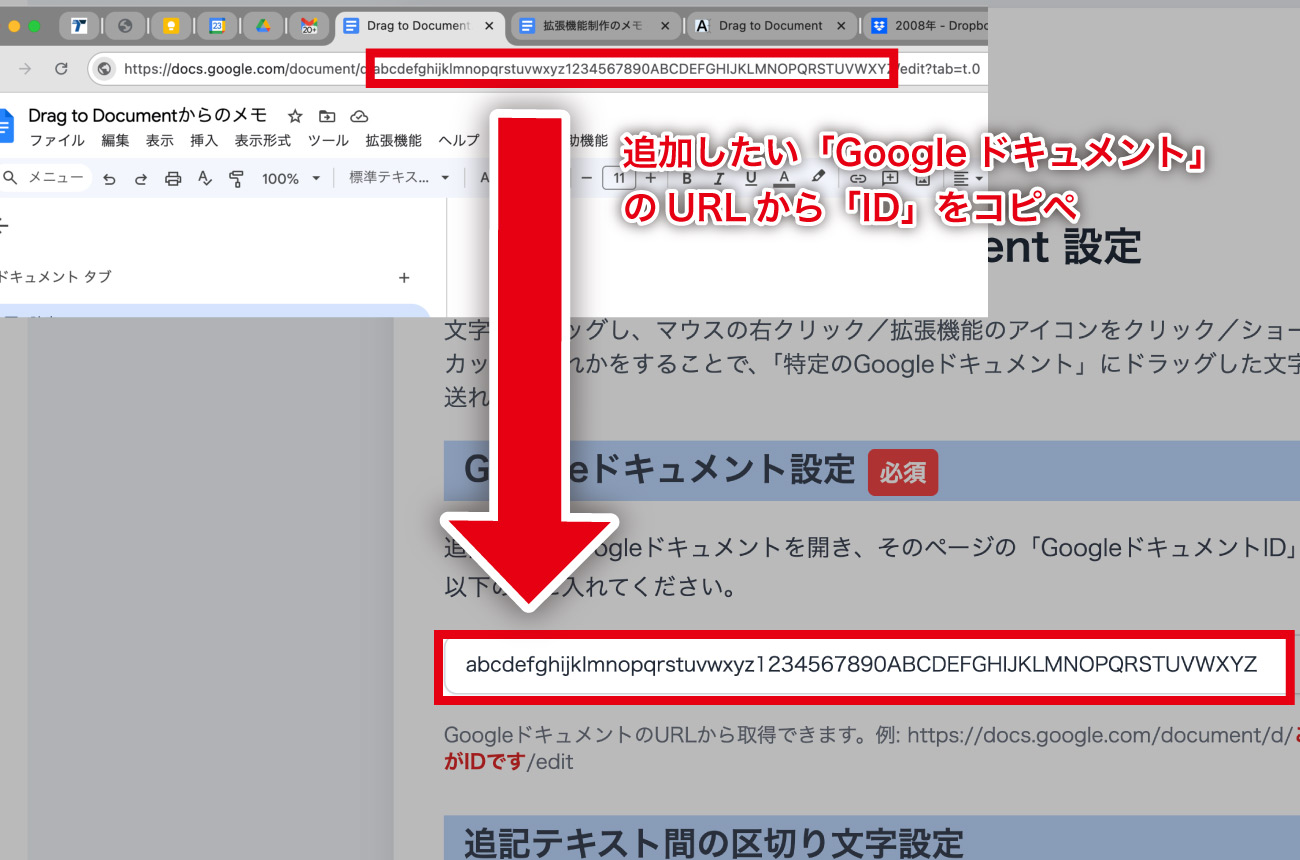Open the pinned tab with T icon
The height and width of the screenshot is (860, 1300).
click(79, 26)
